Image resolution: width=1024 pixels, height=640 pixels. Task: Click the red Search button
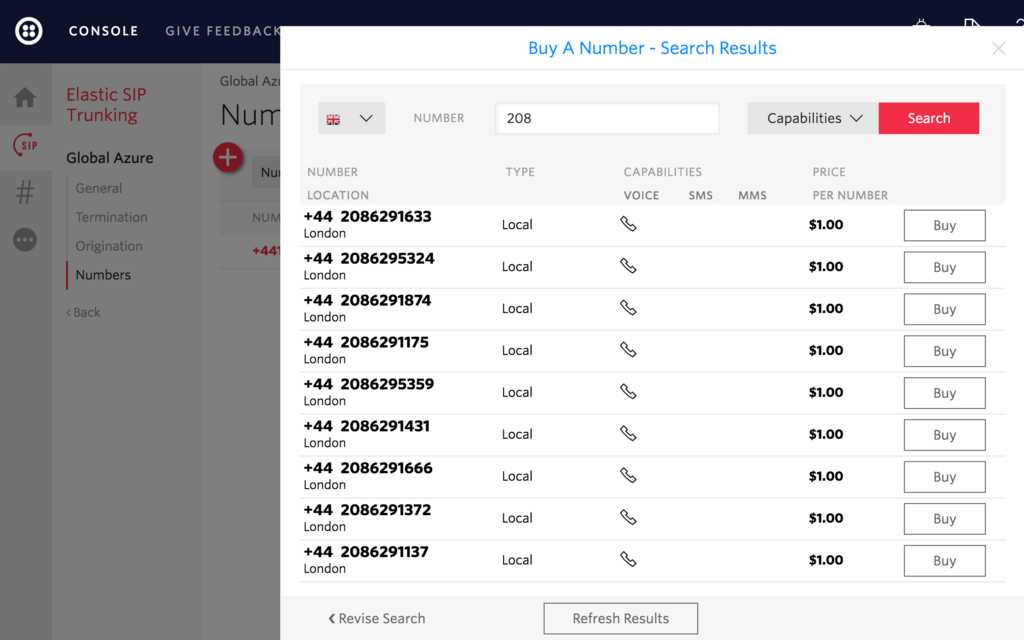click(x=929, y=118)
